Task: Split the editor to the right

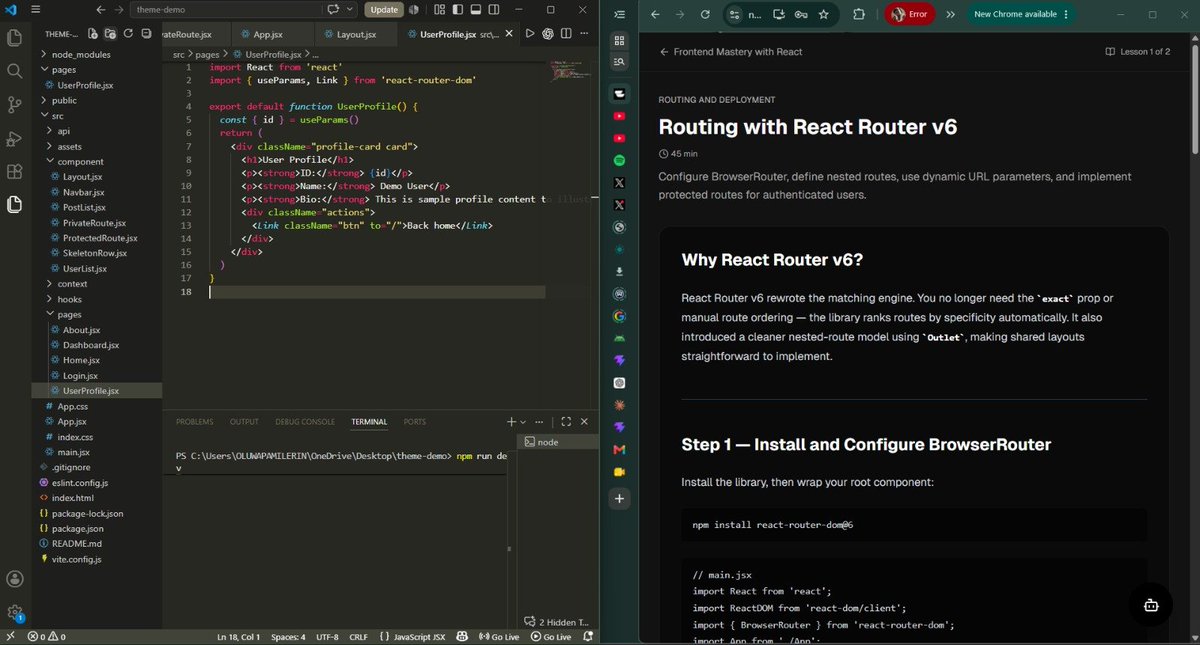Action: point(567,34)
